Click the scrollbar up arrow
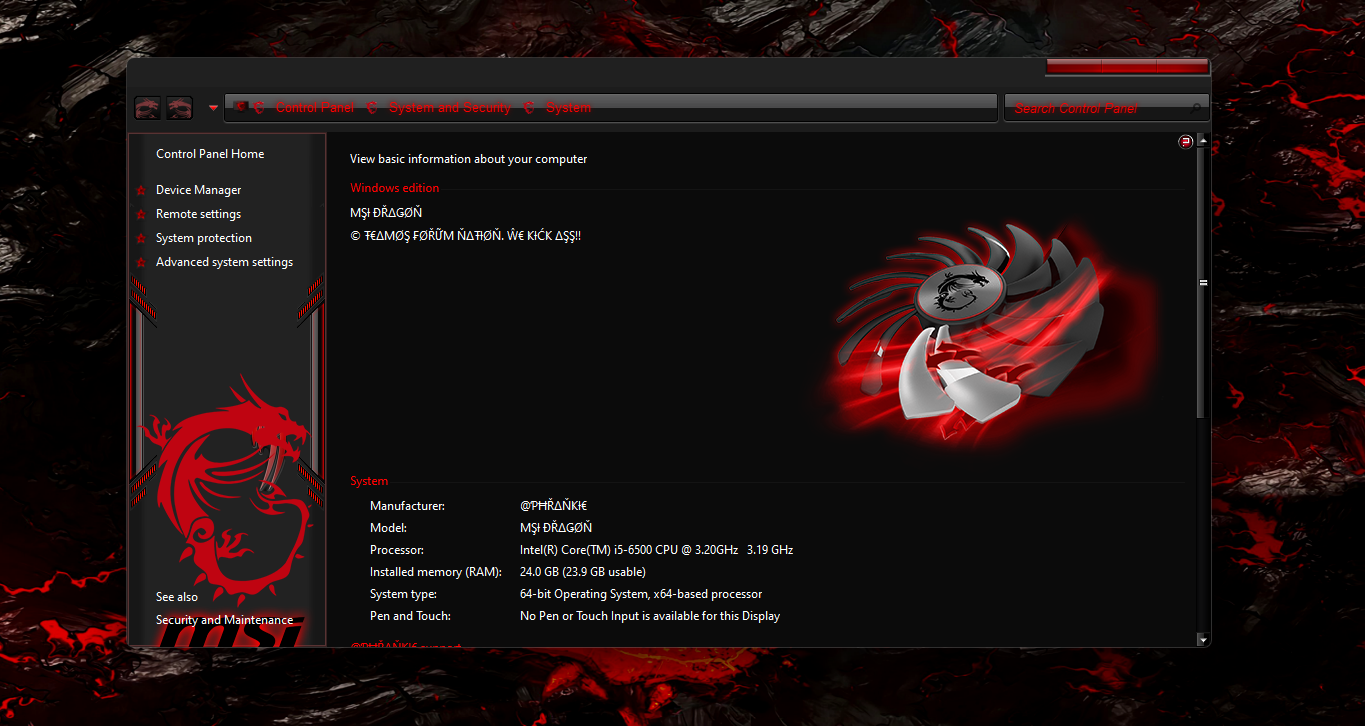 point(1203,141)
